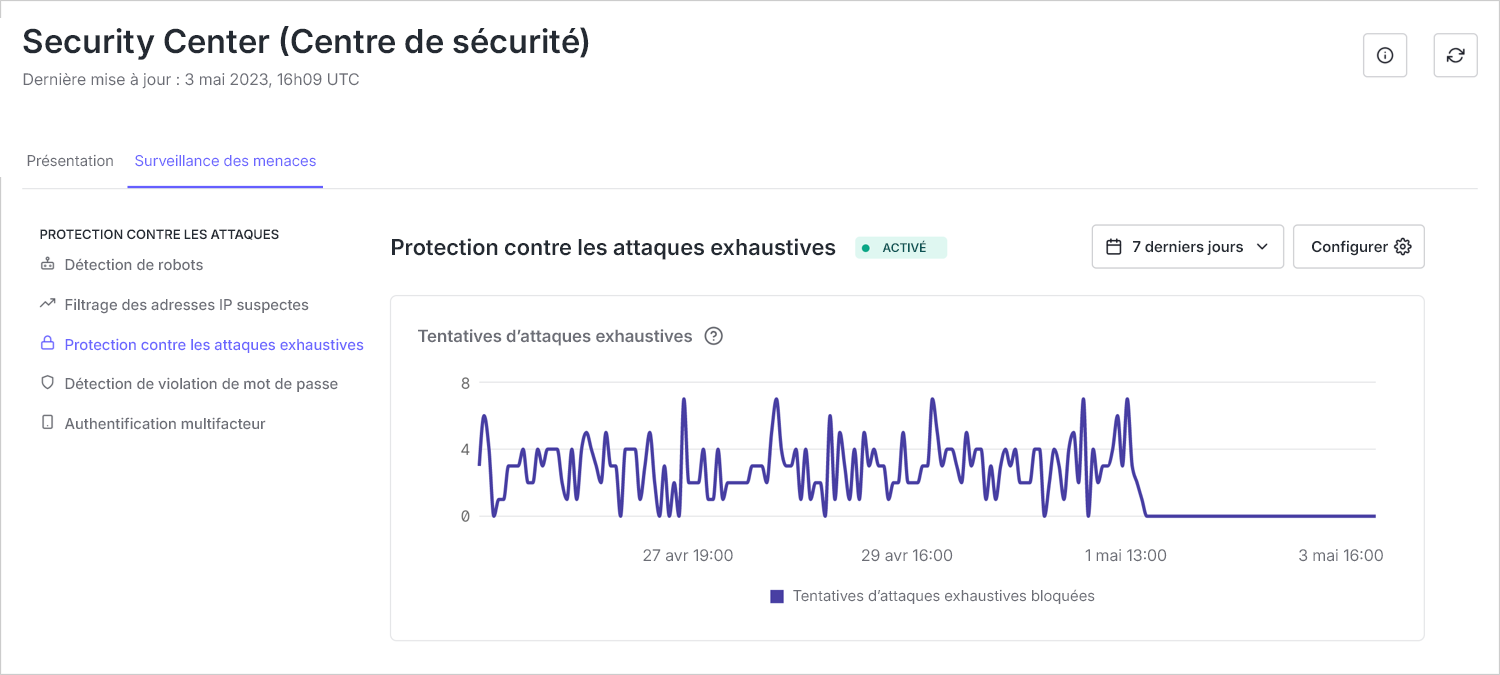Open Détection de violation de mot de passe
This screenshot has height=675, width=1500.
click(x=201, y=383)
